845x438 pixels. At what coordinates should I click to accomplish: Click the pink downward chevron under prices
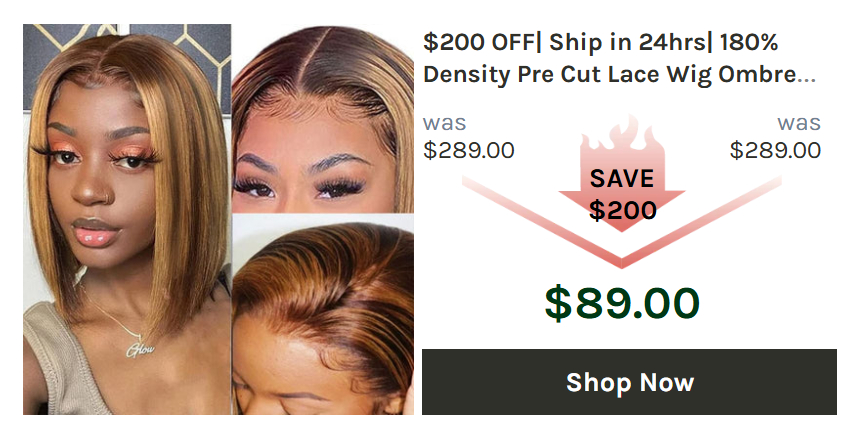click(x=622, y=222)
